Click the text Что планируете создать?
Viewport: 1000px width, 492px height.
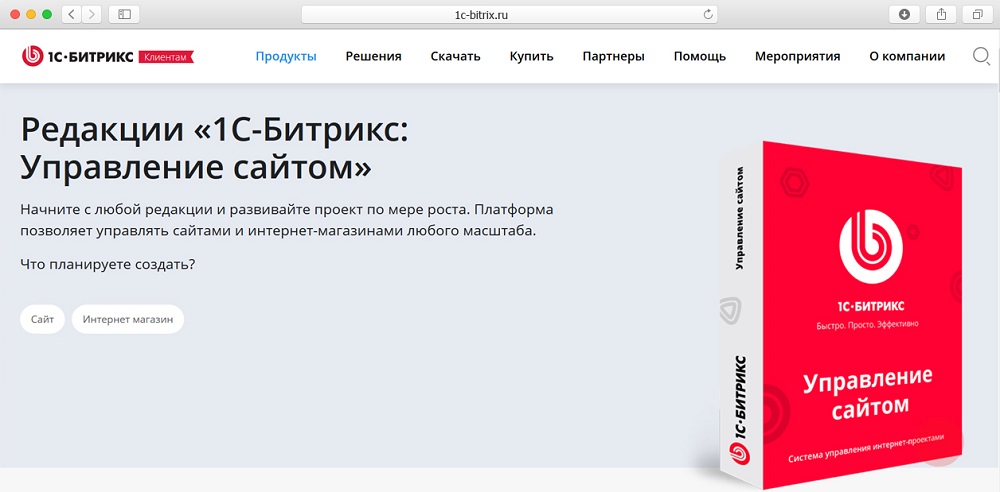click(x=108, y=263)
